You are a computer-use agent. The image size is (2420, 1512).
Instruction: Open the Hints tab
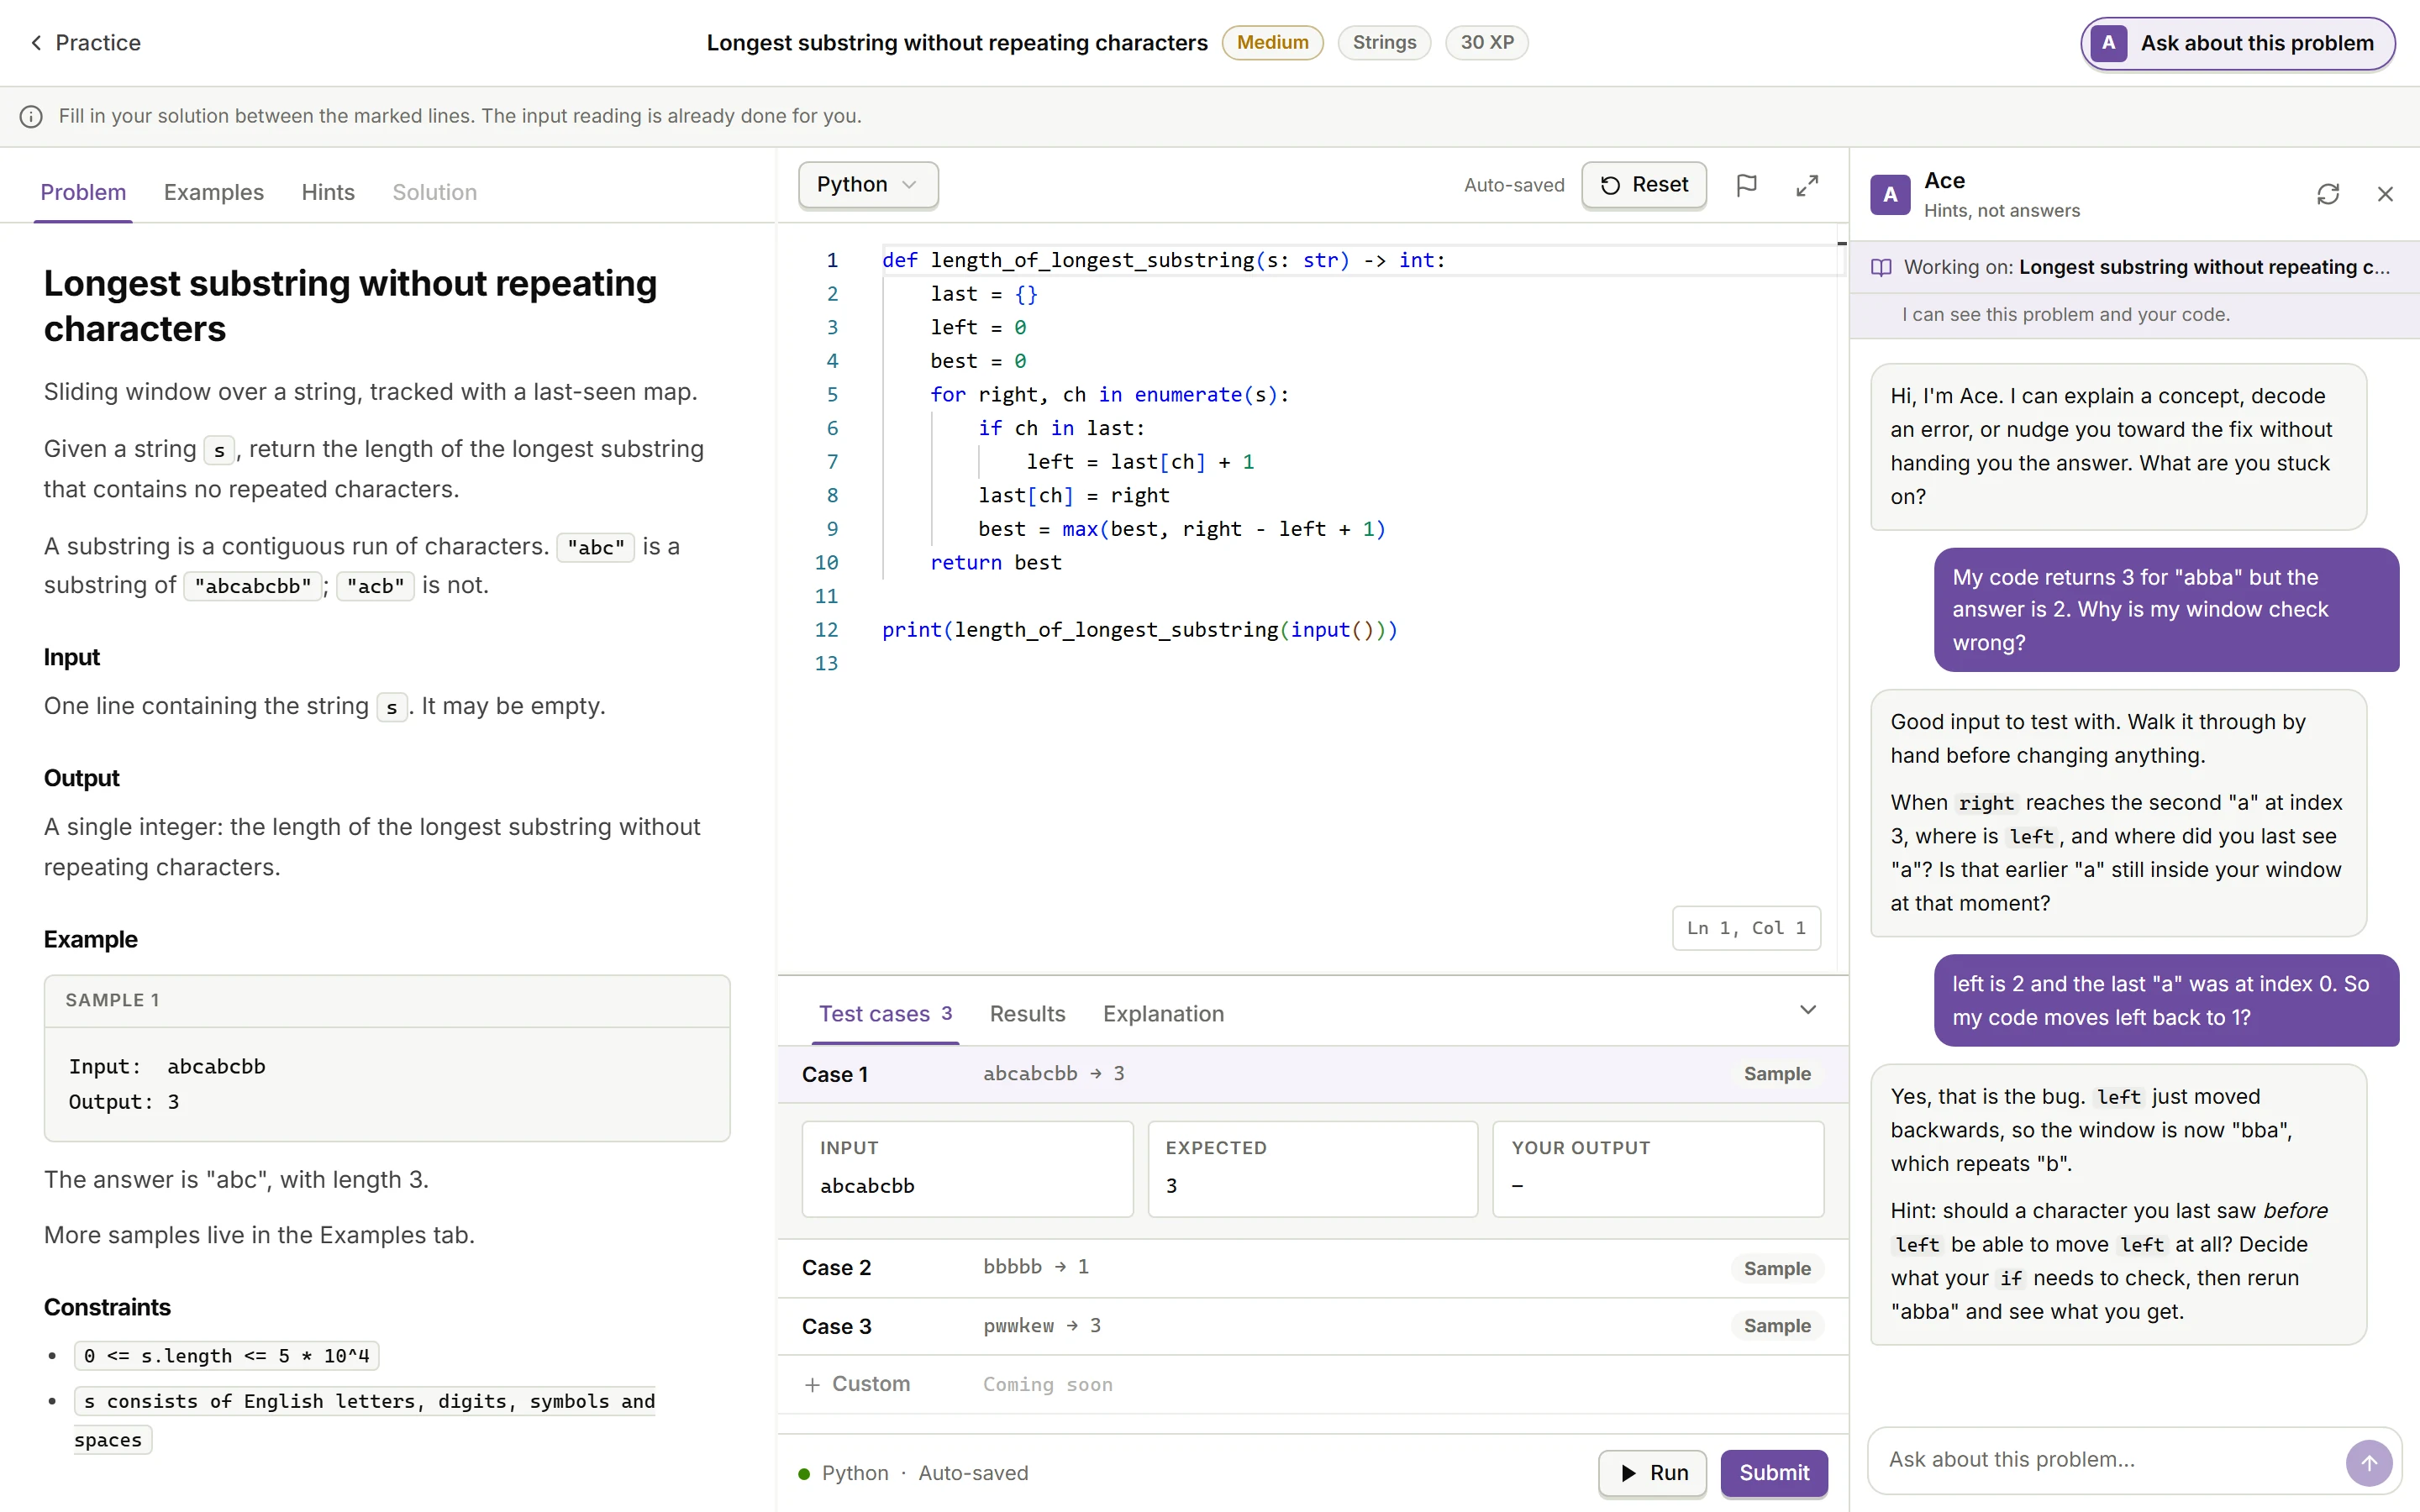(x=328, y=192)
